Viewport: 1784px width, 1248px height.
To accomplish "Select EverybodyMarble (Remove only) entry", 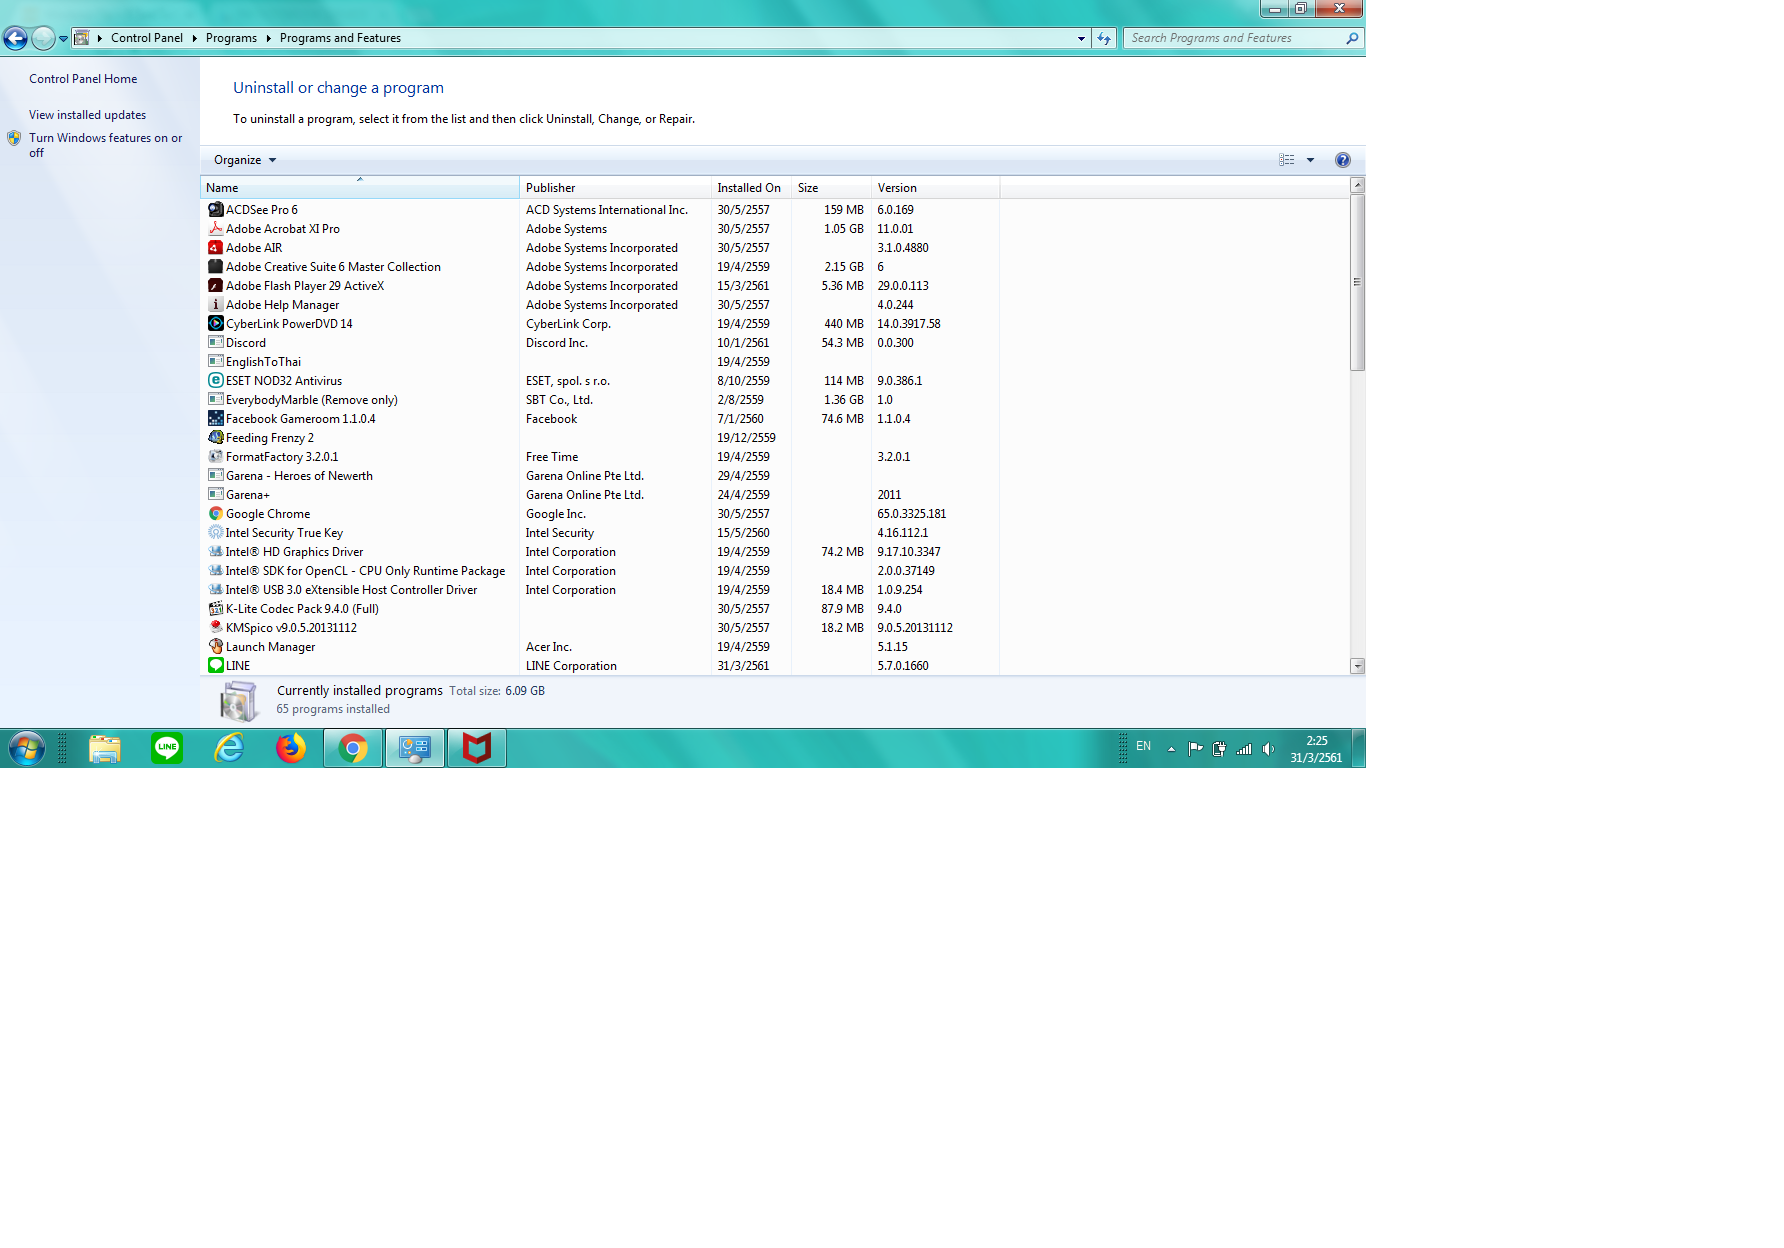I will click(x=600, y=399).
